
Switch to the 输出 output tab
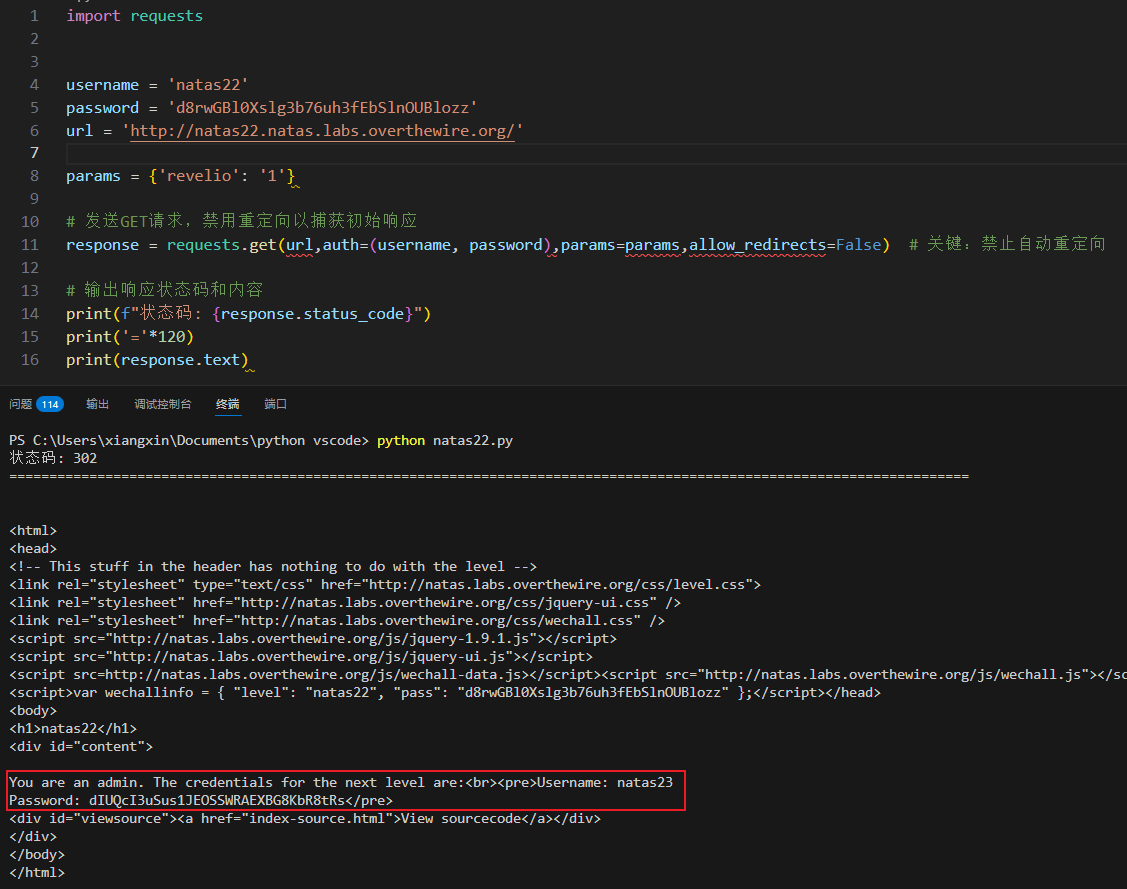[97, 404]
